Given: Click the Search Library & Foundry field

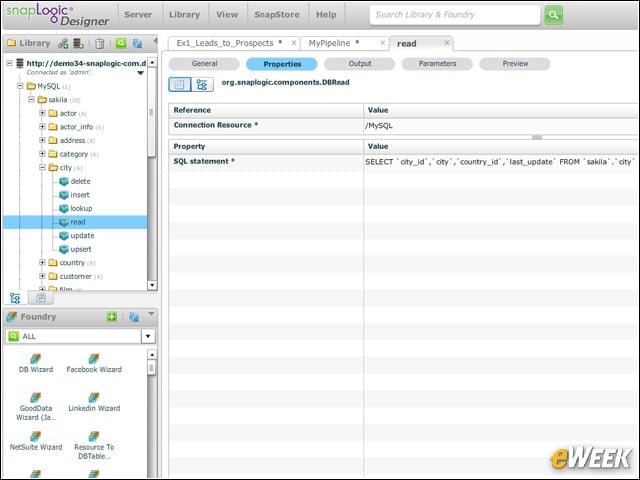Looking at the screenshot, I should pos(455,15).
